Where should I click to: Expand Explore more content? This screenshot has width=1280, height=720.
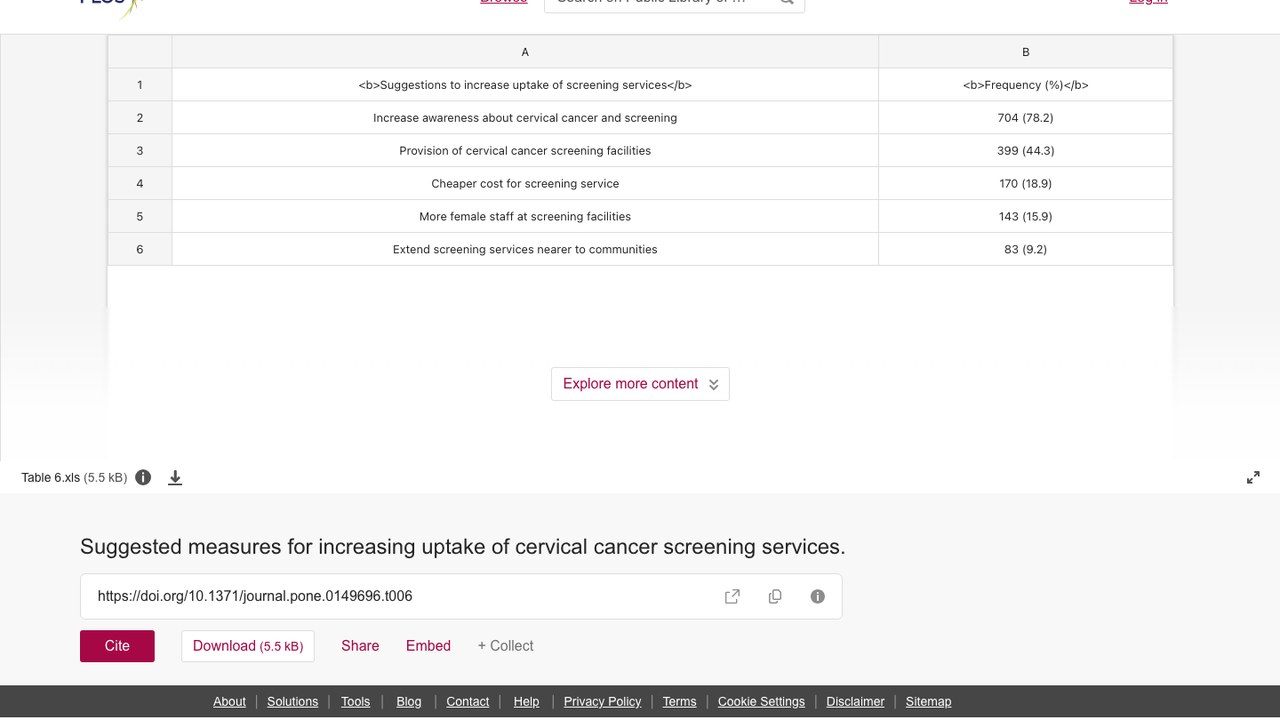pos(640,384)
